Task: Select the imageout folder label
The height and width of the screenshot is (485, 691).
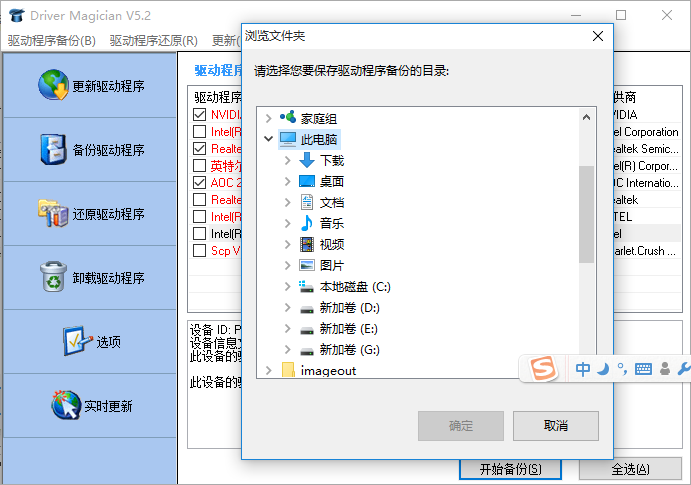Action: coord(328,371)
